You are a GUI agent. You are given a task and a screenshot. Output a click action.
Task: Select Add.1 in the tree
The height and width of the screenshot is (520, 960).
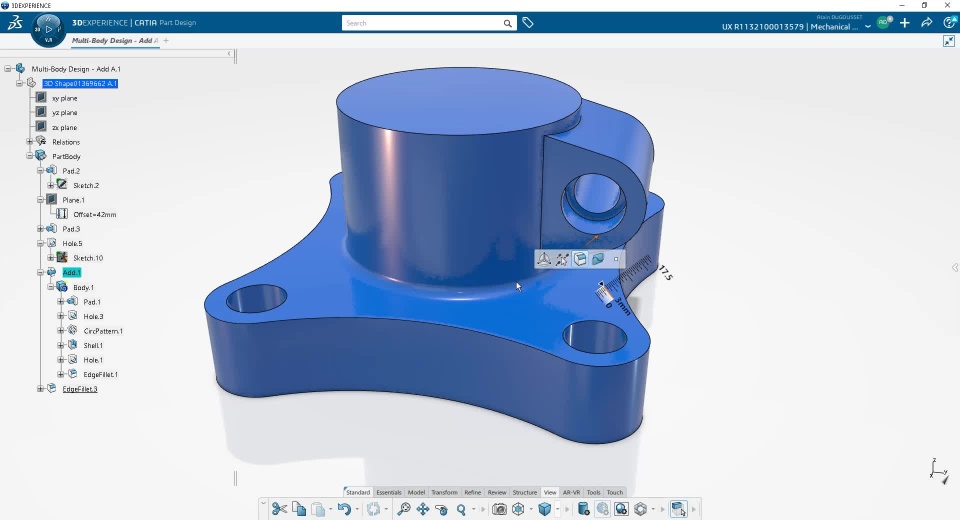[x=72, y=273]
